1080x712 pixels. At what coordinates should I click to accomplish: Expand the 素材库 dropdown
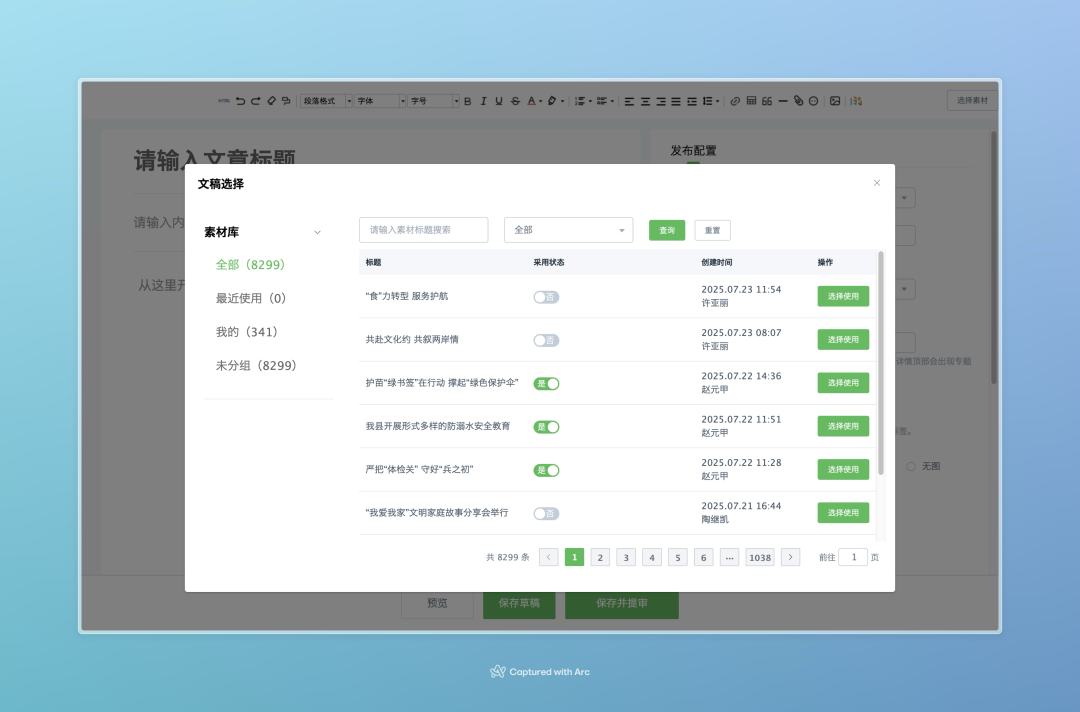[x=317, y=231]
